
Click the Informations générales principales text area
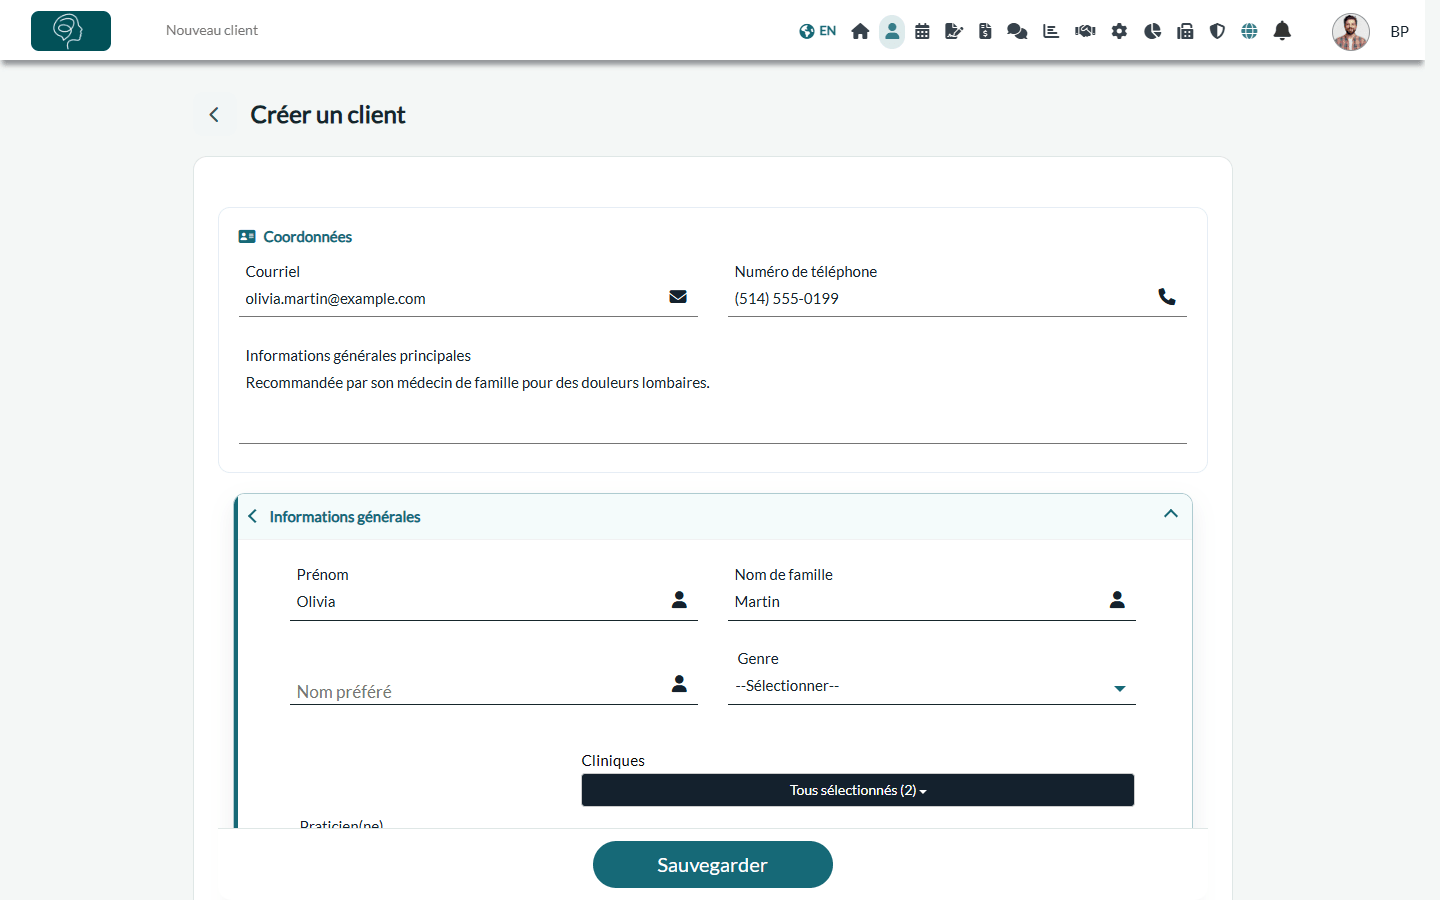tap(713, 407)
